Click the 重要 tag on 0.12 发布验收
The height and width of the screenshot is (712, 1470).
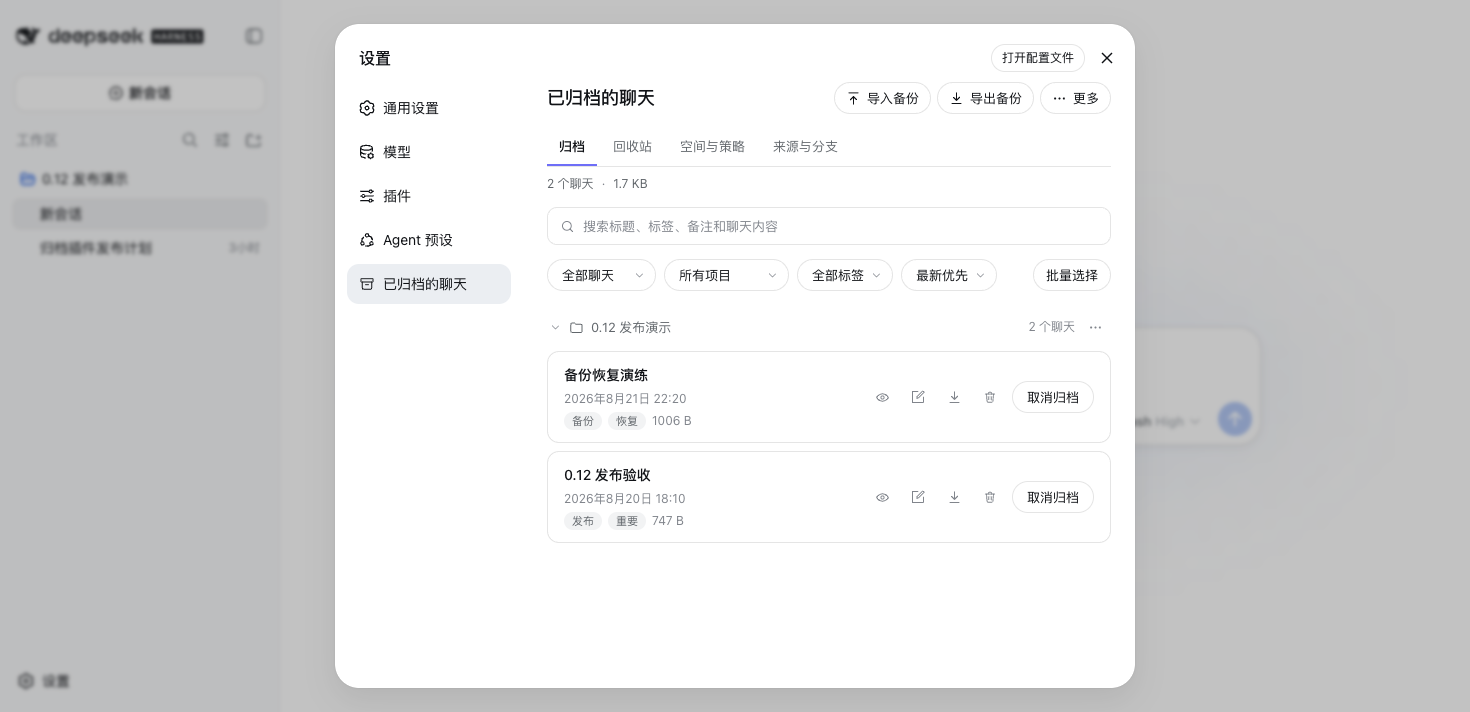click(x=627, y=521)
